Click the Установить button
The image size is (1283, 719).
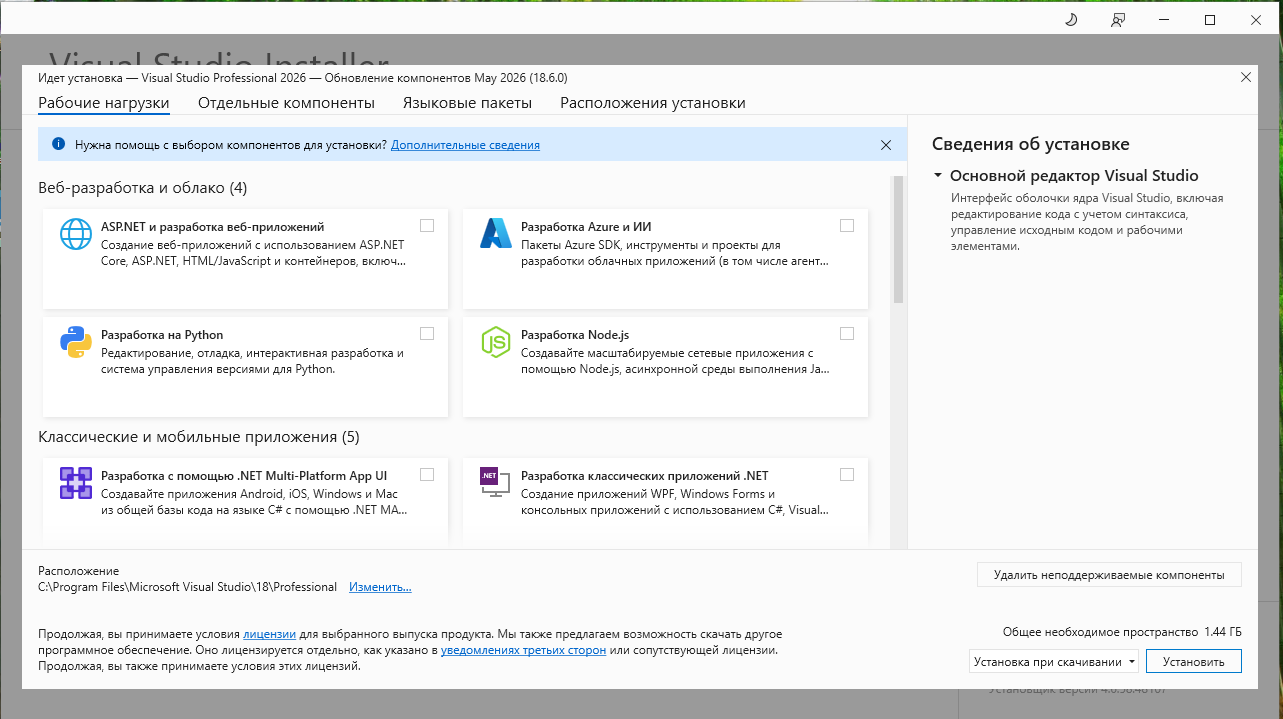click(1194, 661)
